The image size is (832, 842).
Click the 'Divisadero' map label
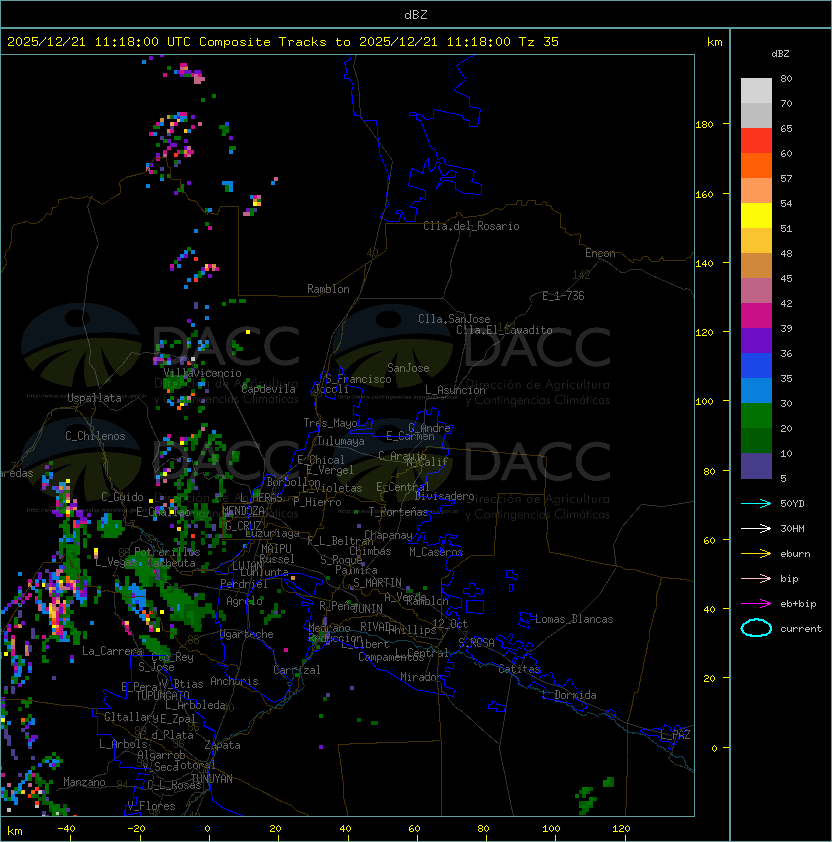(445, 496)
